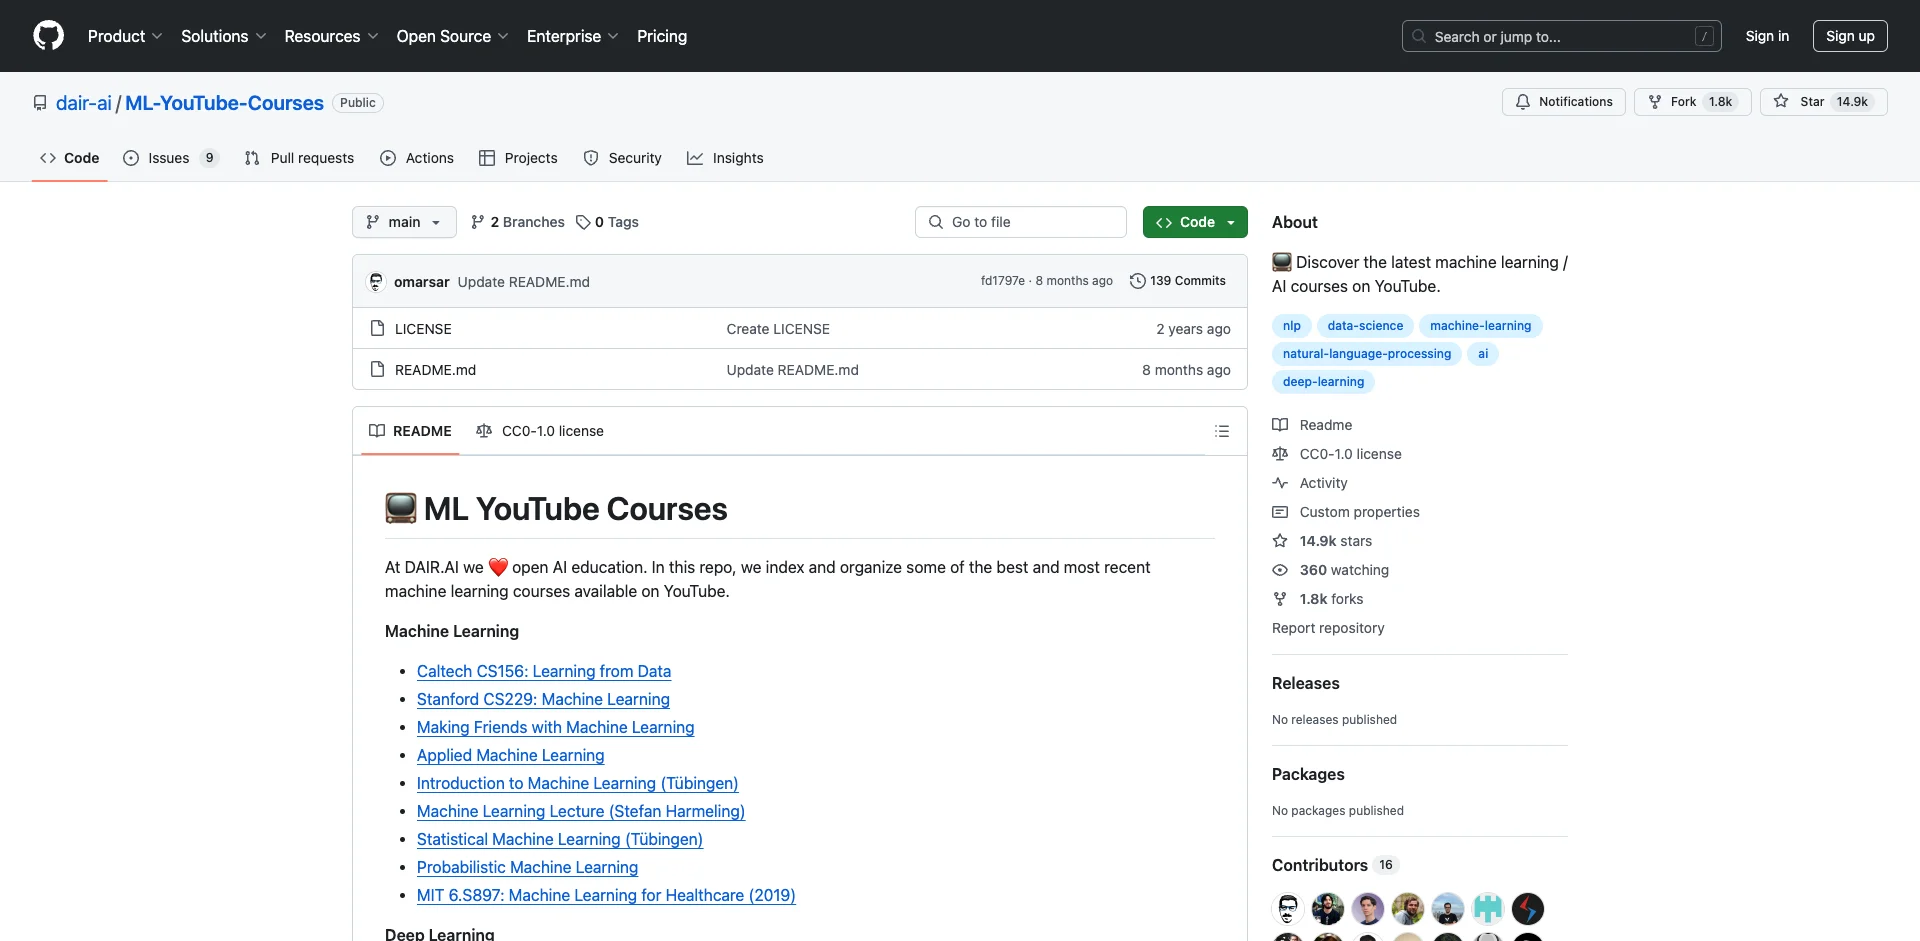
Task: Open the latest commit Update README.md message
Action: (x=524, y=282)
